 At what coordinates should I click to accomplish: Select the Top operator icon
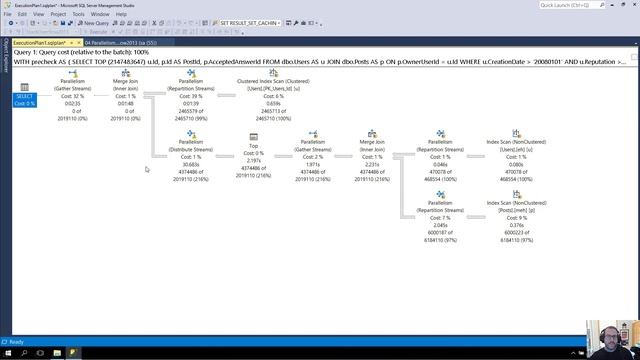coord(253,137)
